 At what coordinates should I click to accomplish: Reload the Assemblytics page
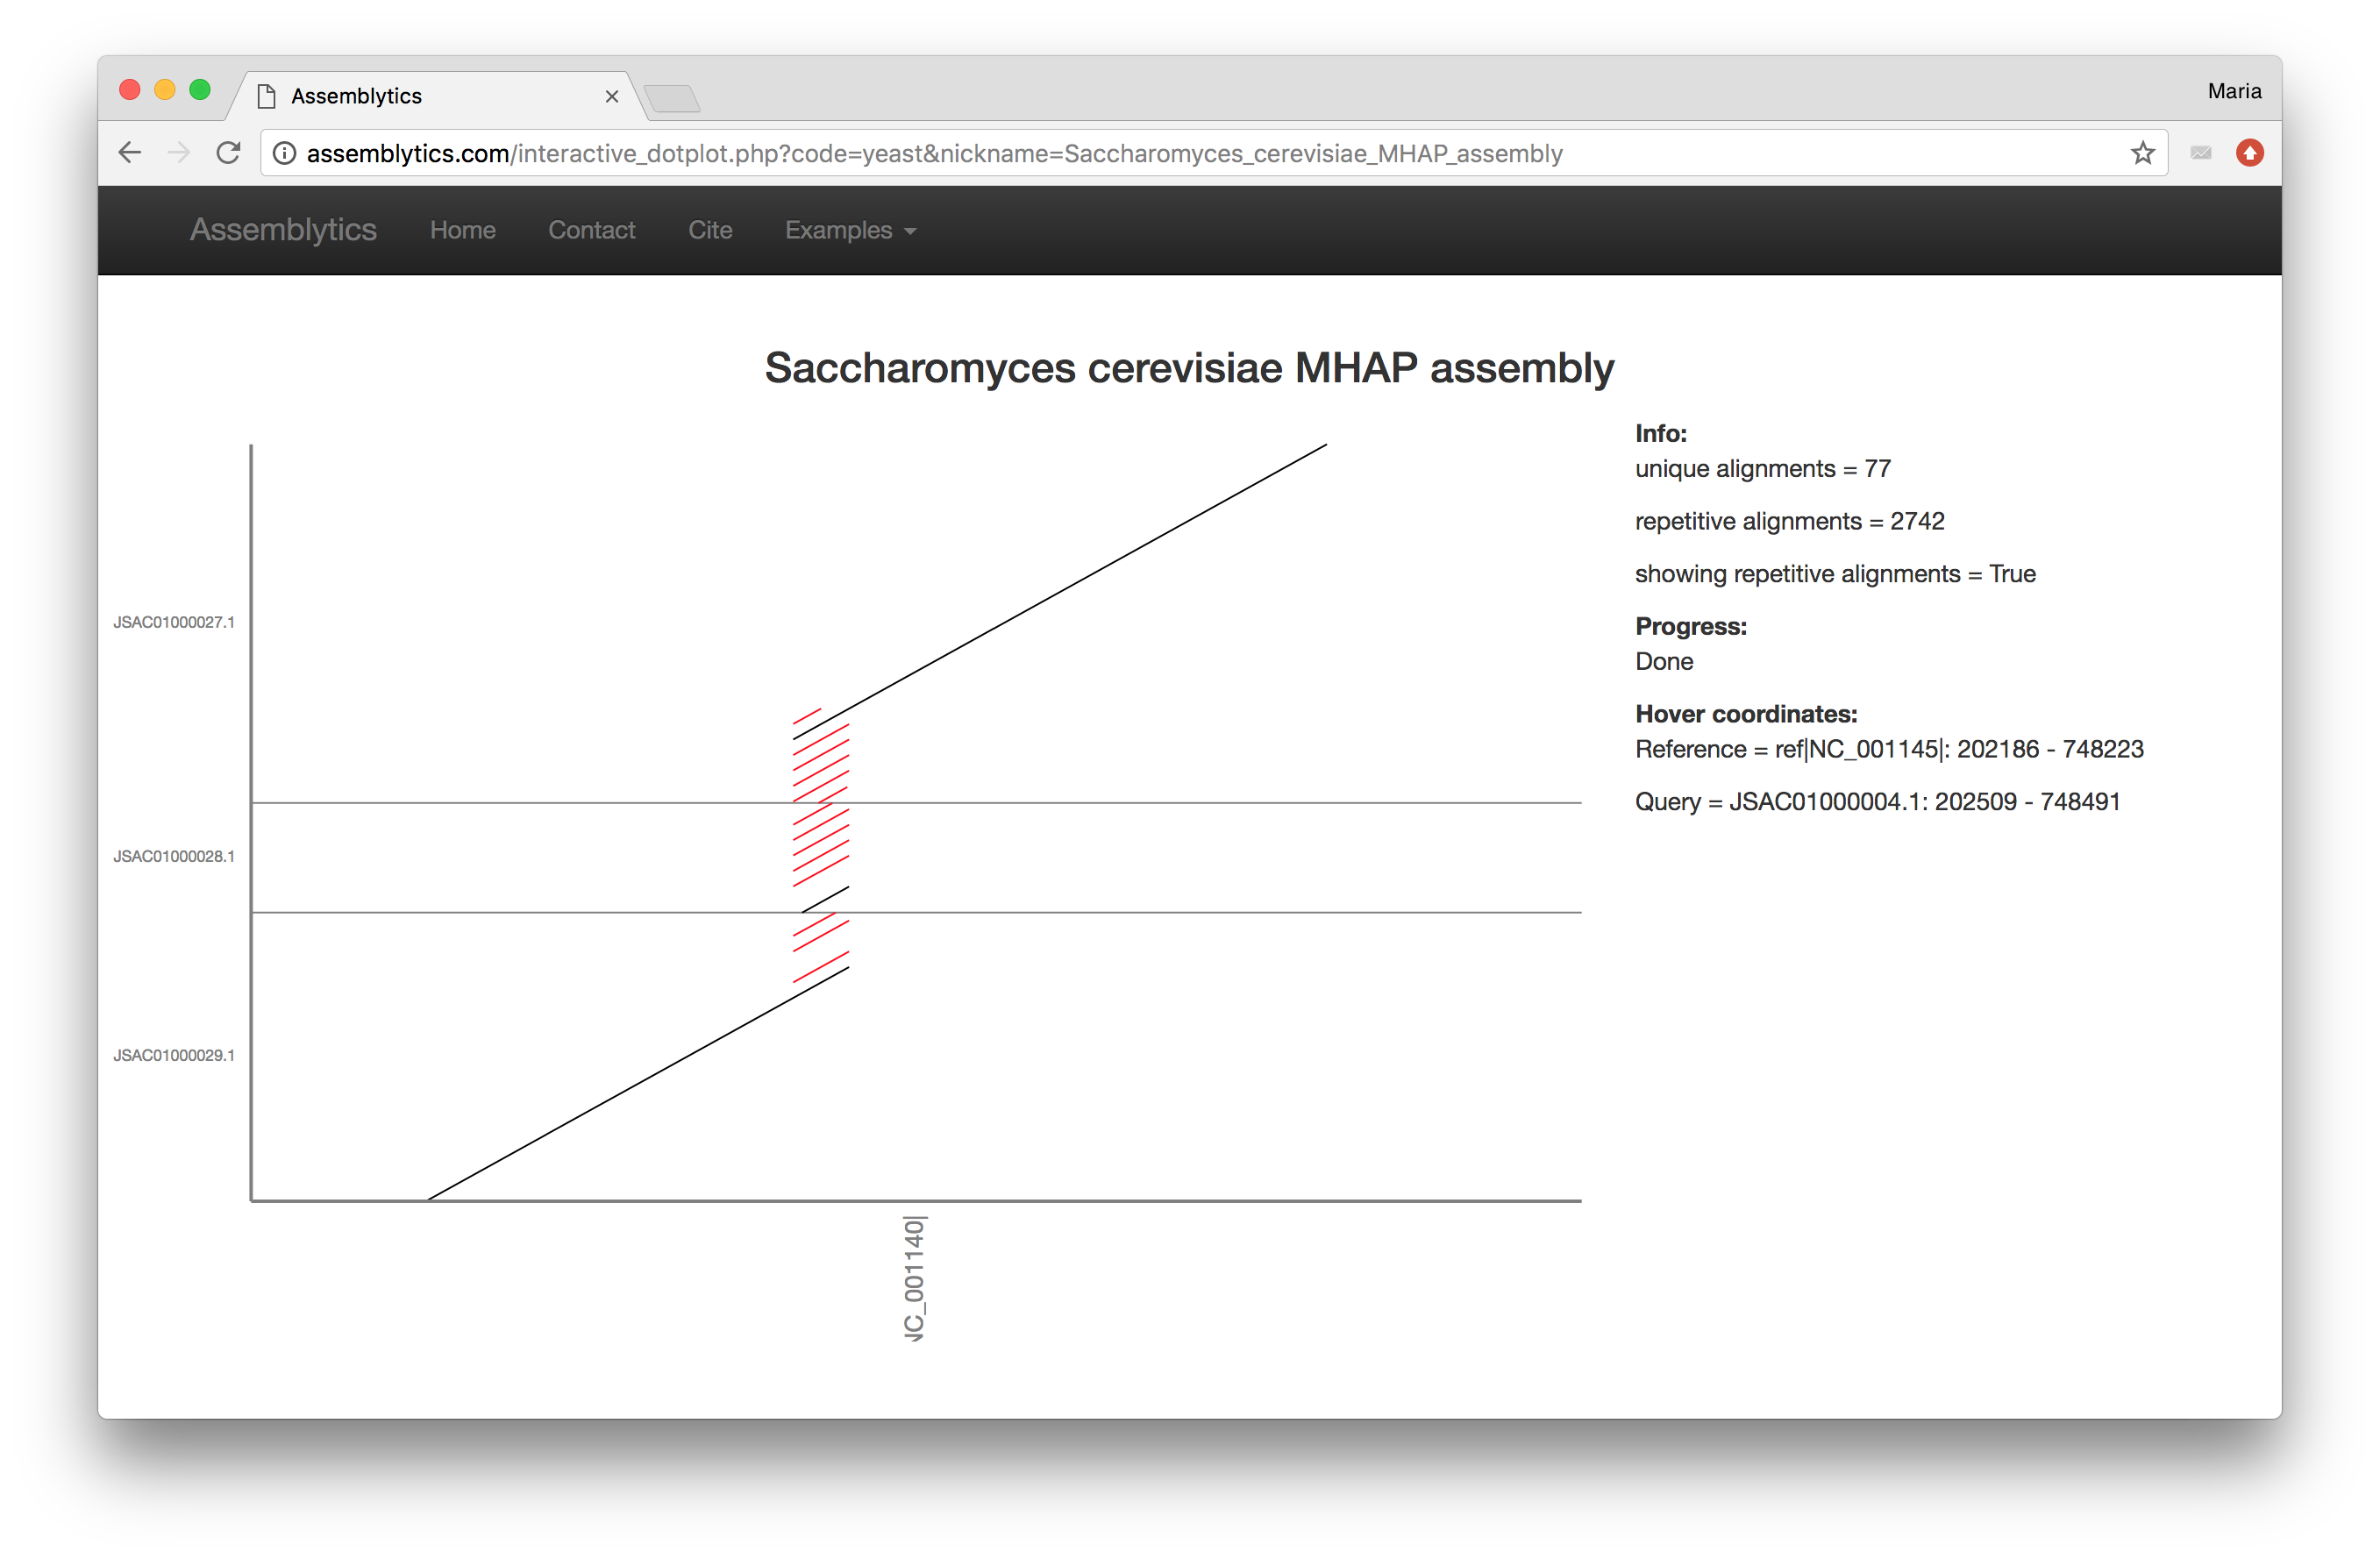pyautogui.click(x=228, y=152)
